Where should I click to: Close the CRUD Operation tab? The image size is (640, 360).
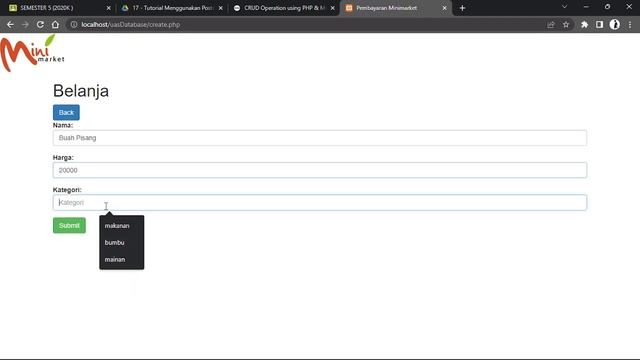332,8
